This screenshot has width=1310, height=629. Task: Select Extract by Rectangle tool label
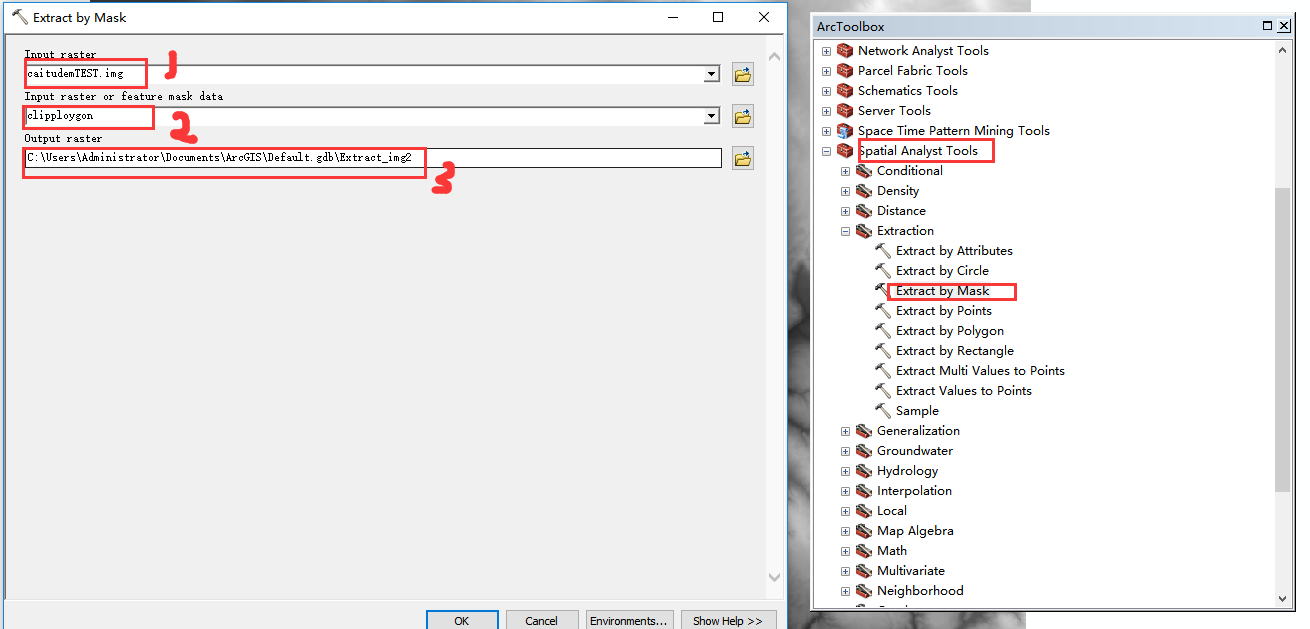click(x=955, y=351)
